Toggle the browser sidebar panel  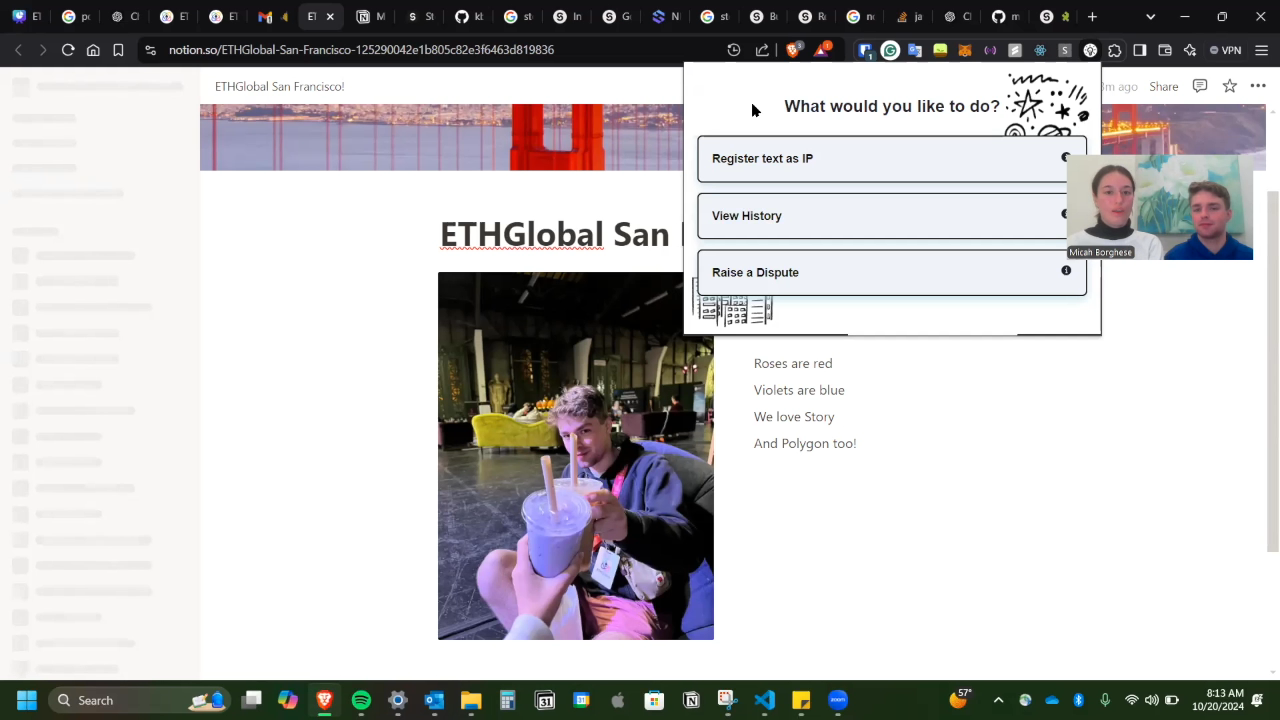coord(1140,50)
